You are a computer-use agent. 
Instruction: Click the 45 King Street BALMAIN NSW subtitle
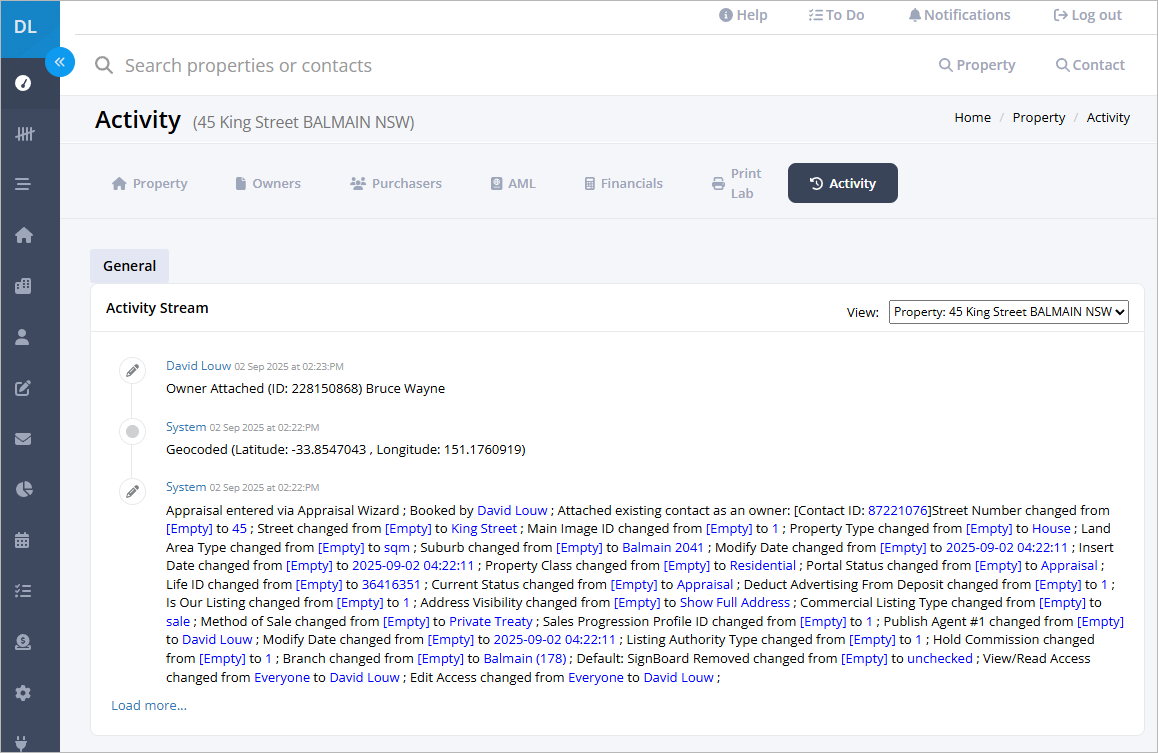(x=304, y=122)
